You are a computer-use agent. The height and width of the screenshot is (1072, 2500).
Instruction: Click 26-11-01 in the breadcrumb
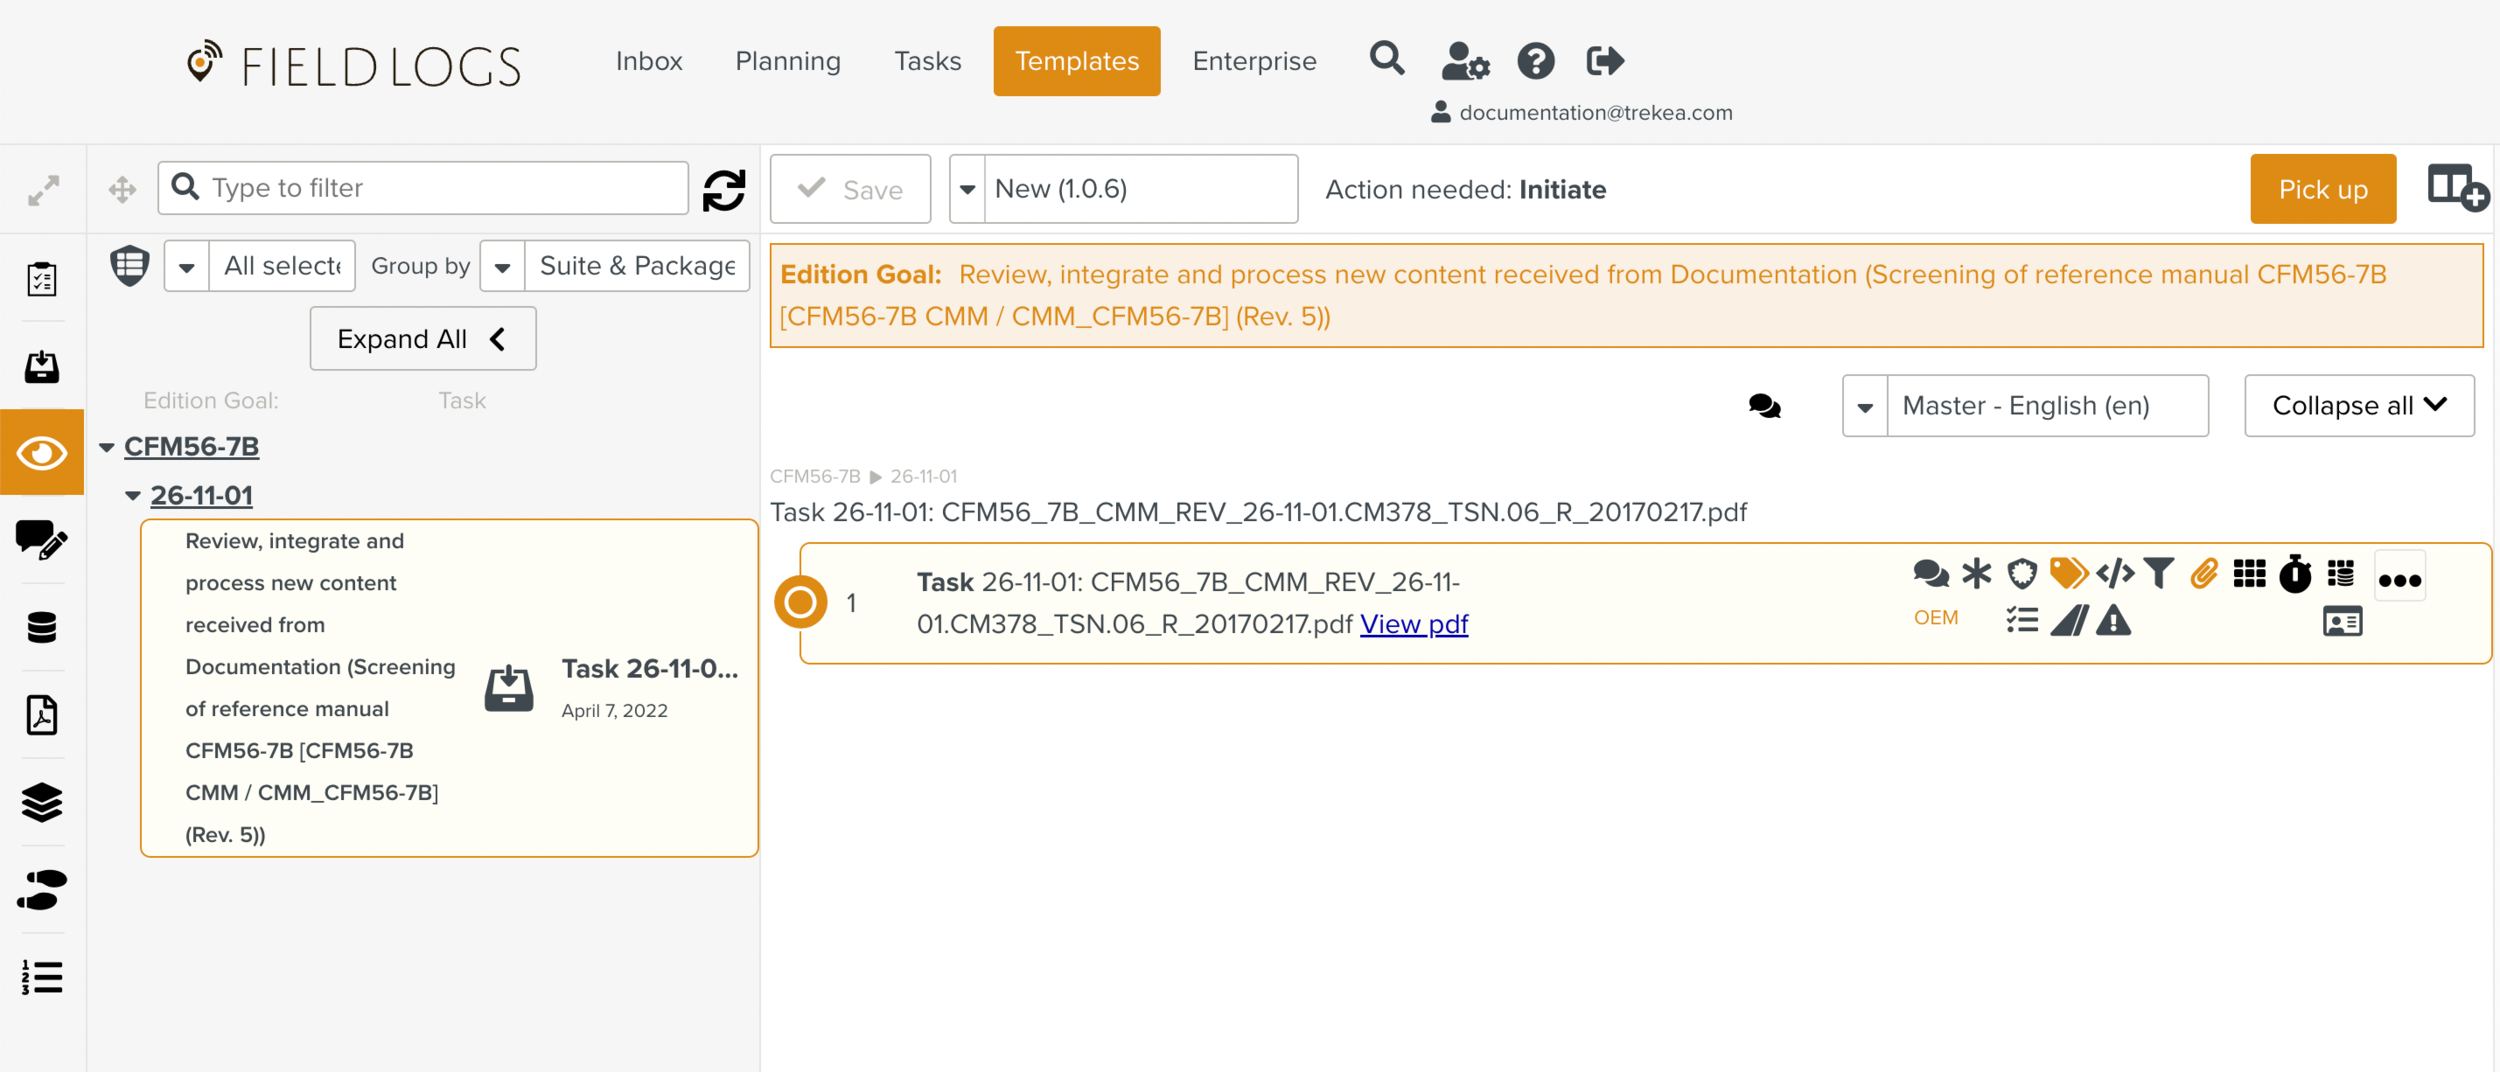923,477
